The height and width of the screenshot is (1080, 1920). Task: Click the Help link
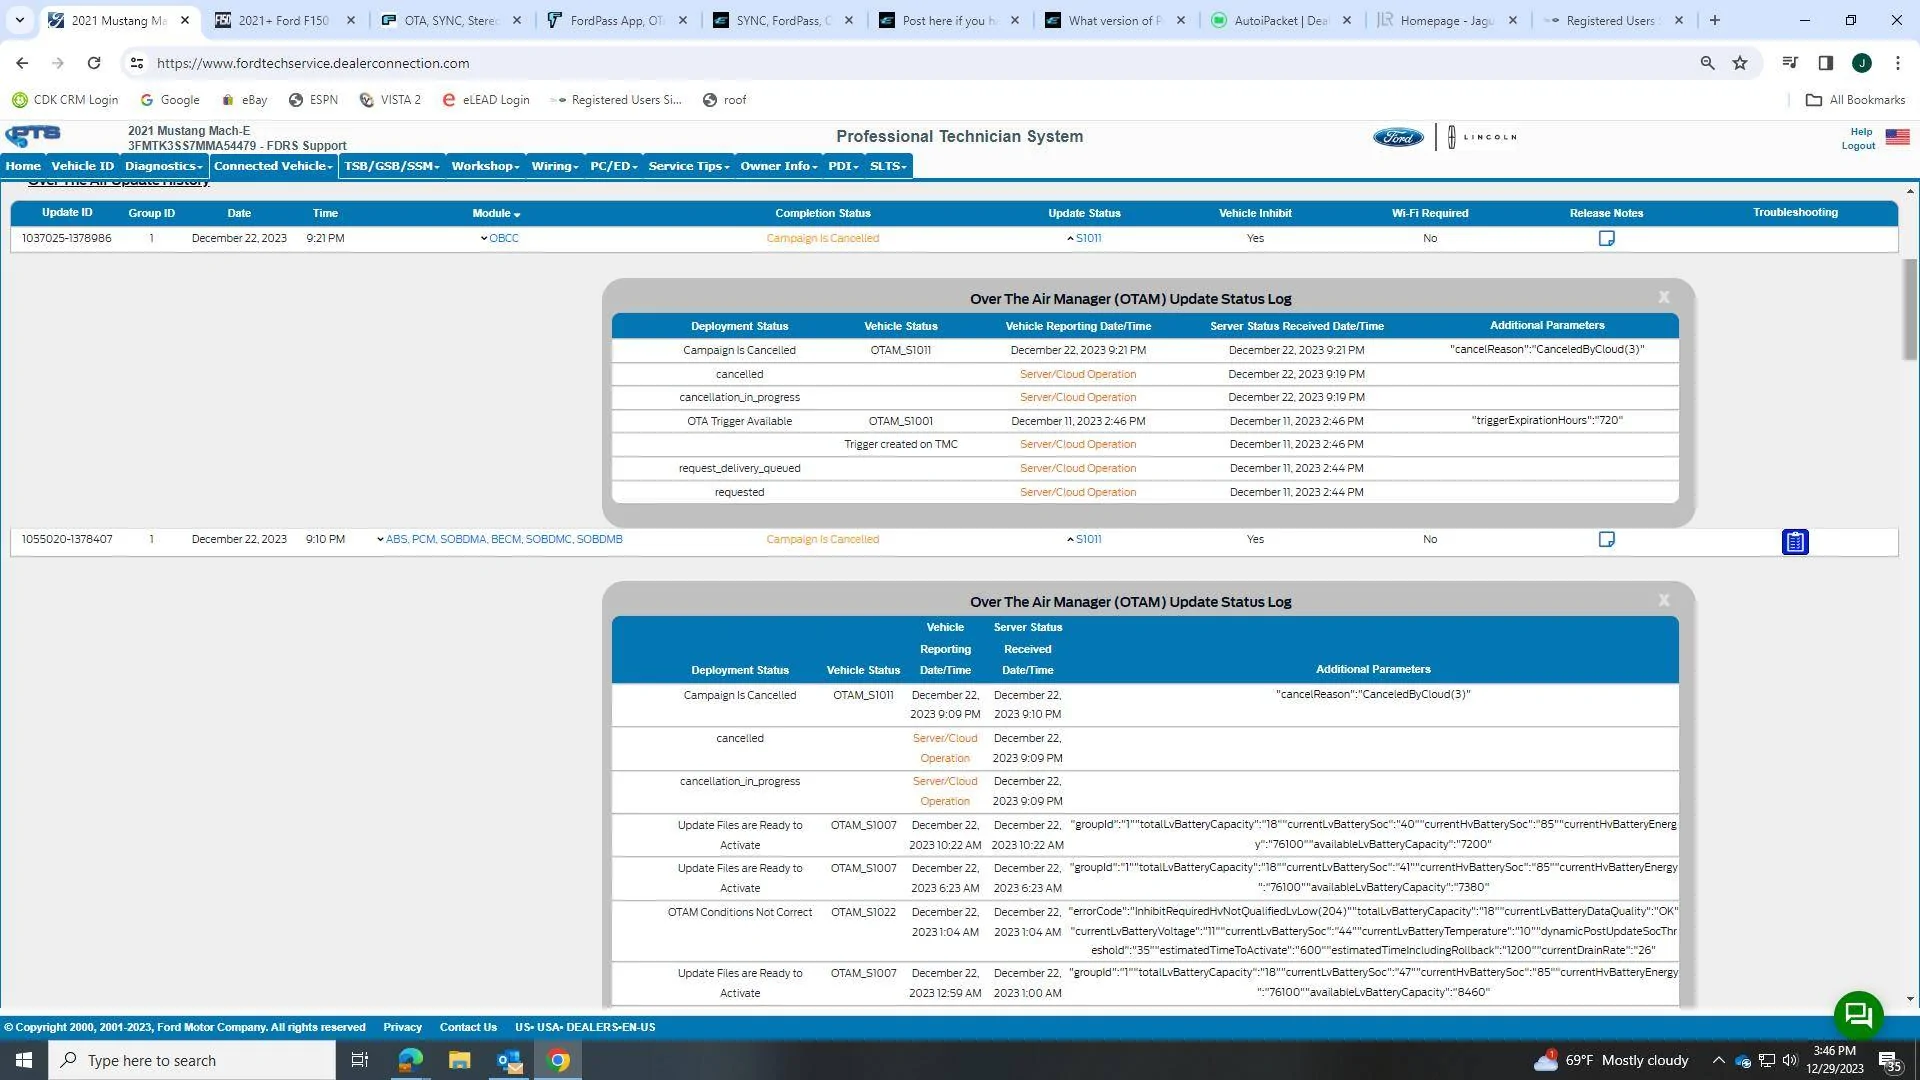(x=1861, y=131)
